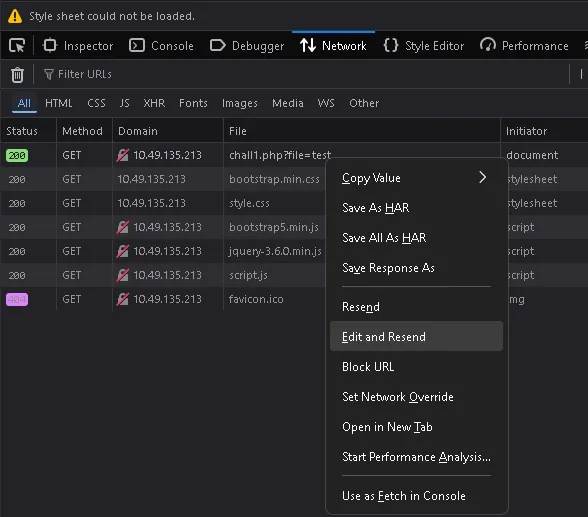Click the element picker icon
588x517 pixels.
[x=16, y=46]
